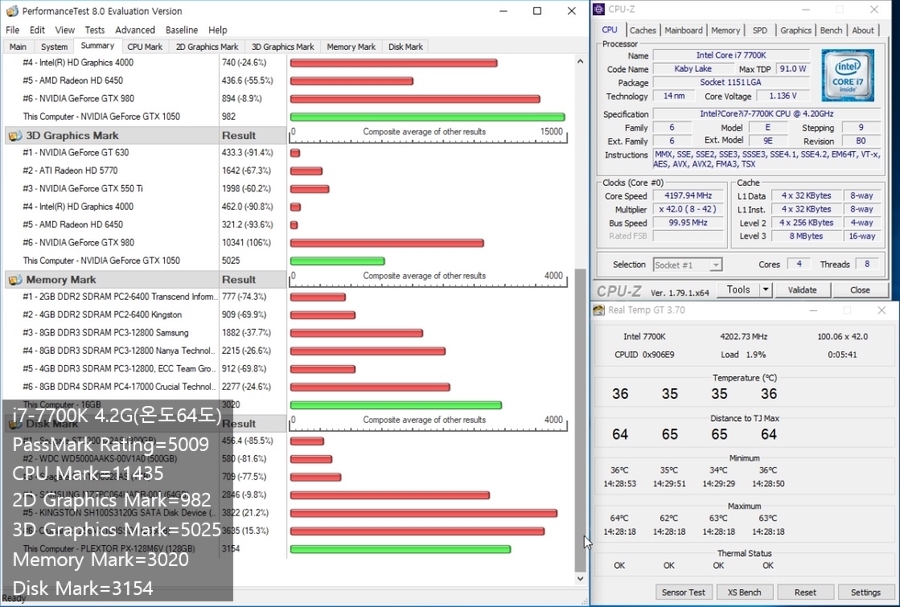Viewport: 900px width, 607px height.
Task: Select the GeForce GTX 550 Ti row
Action: [145, 189]
